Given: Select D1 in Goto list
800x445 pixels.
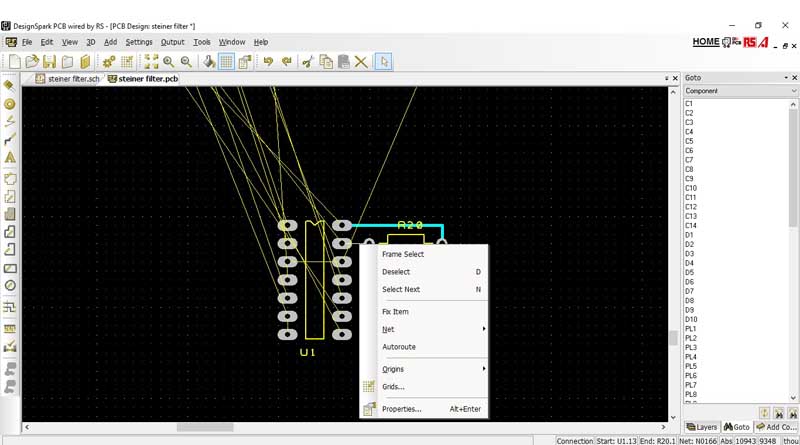Looking at the screenshot, I should [x=689, y=235].
